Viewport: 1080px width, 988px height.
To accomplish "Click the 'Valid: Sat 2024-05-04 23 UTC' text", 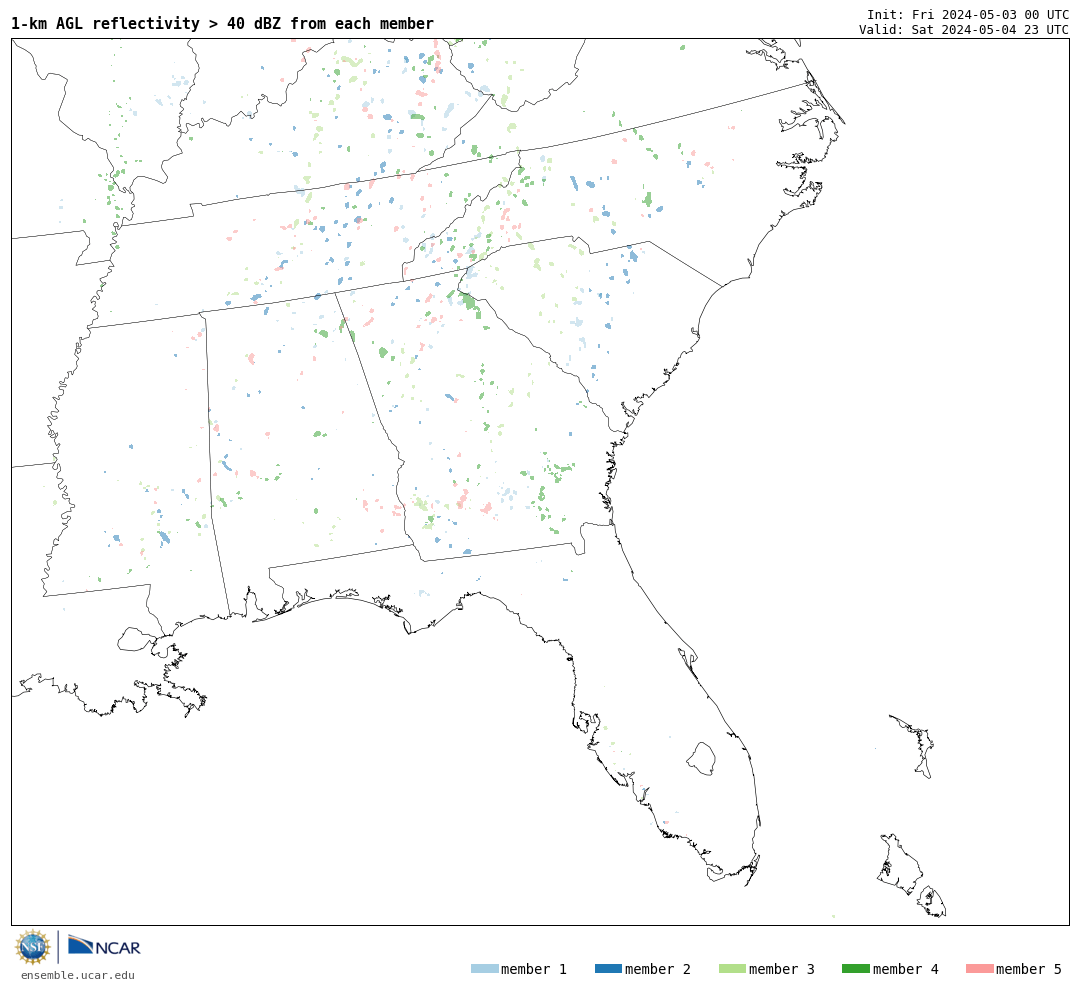I will tap(964, 30).
